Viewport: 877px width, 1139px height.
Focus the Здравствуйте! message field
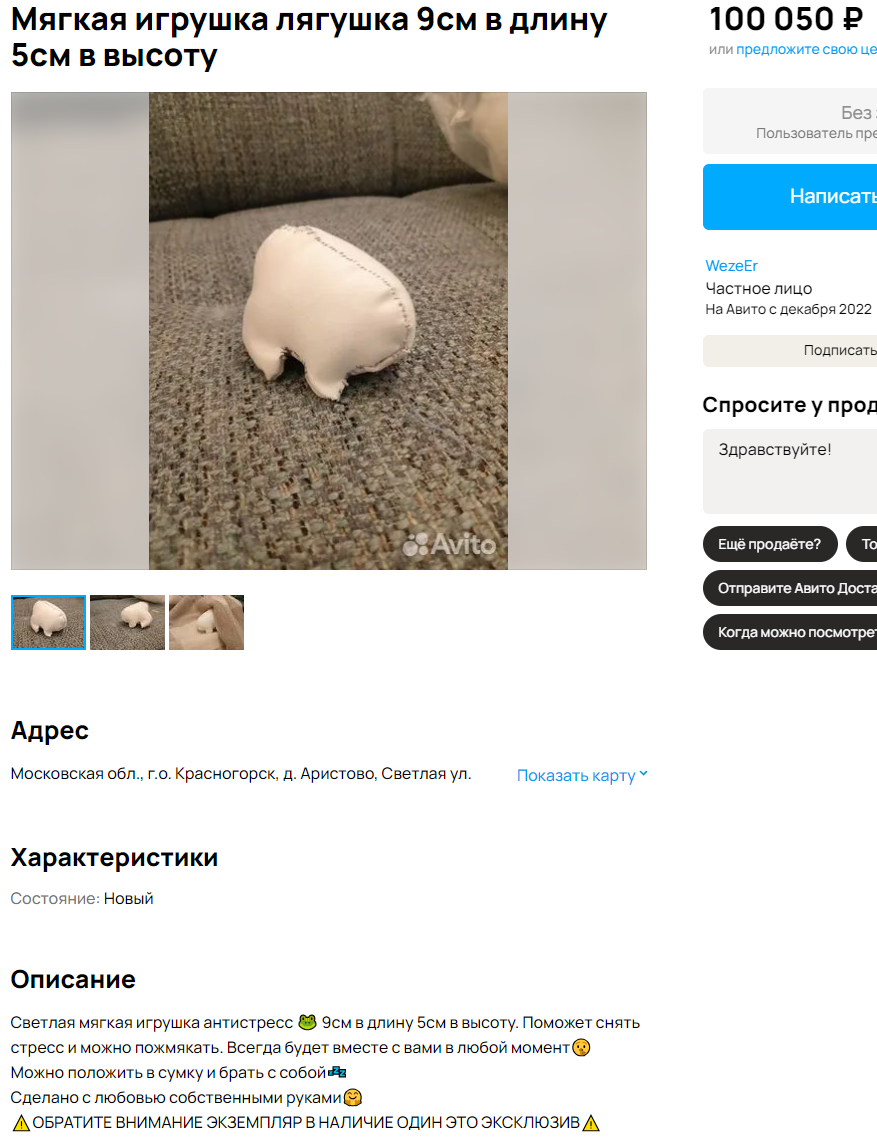coord(790,471)
